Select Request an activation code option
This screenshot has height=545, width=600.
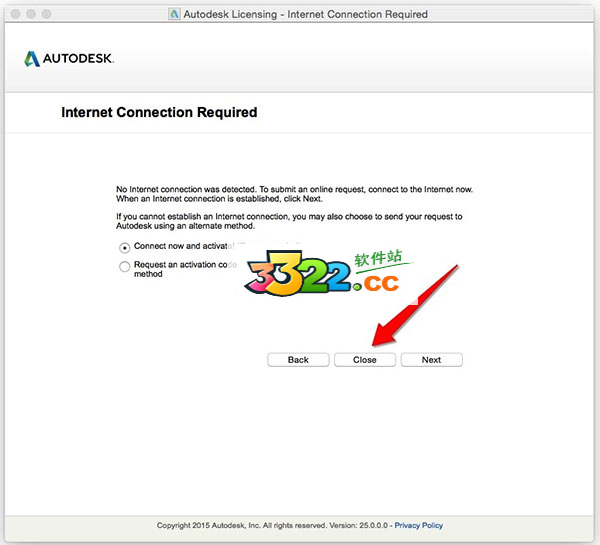coord(124,266)
